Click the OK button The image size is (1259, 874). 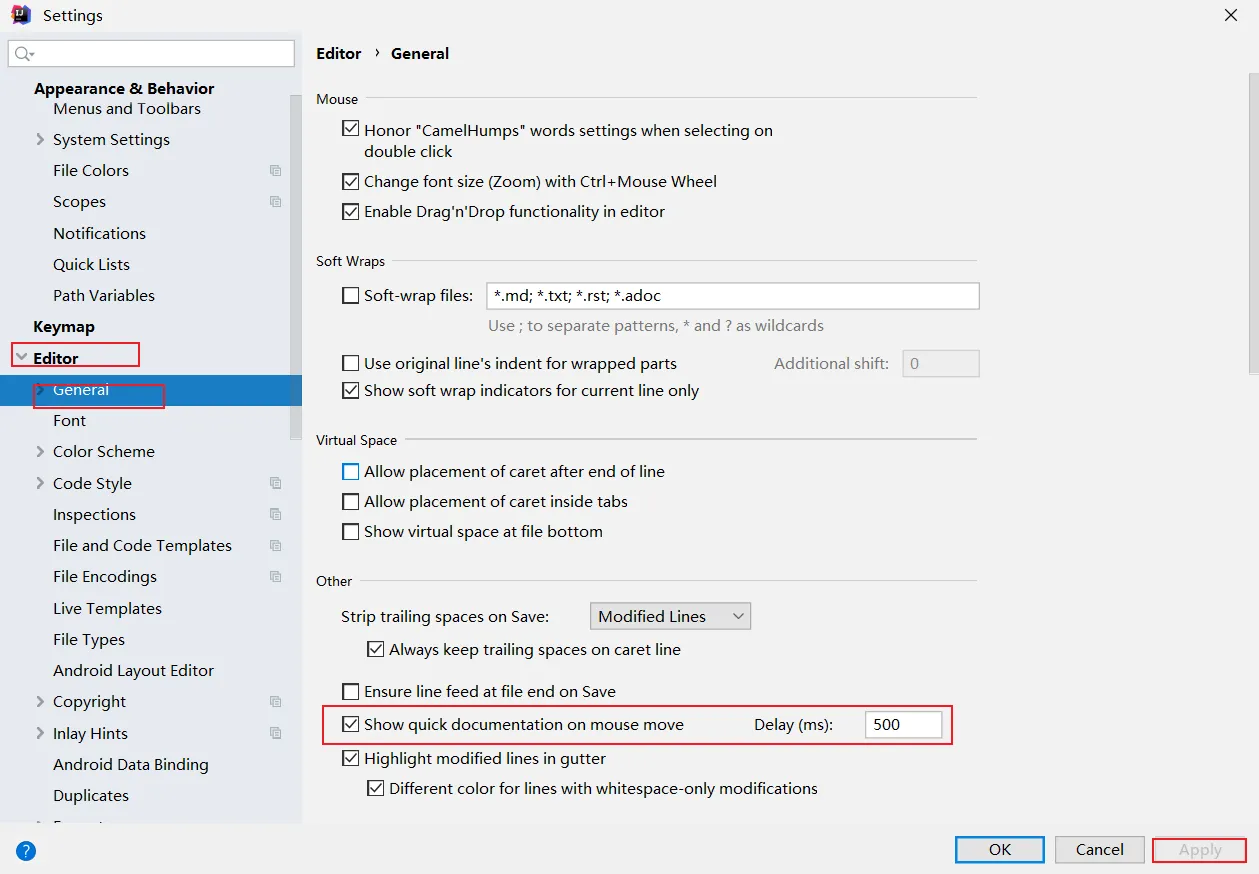coord(1000,850)
